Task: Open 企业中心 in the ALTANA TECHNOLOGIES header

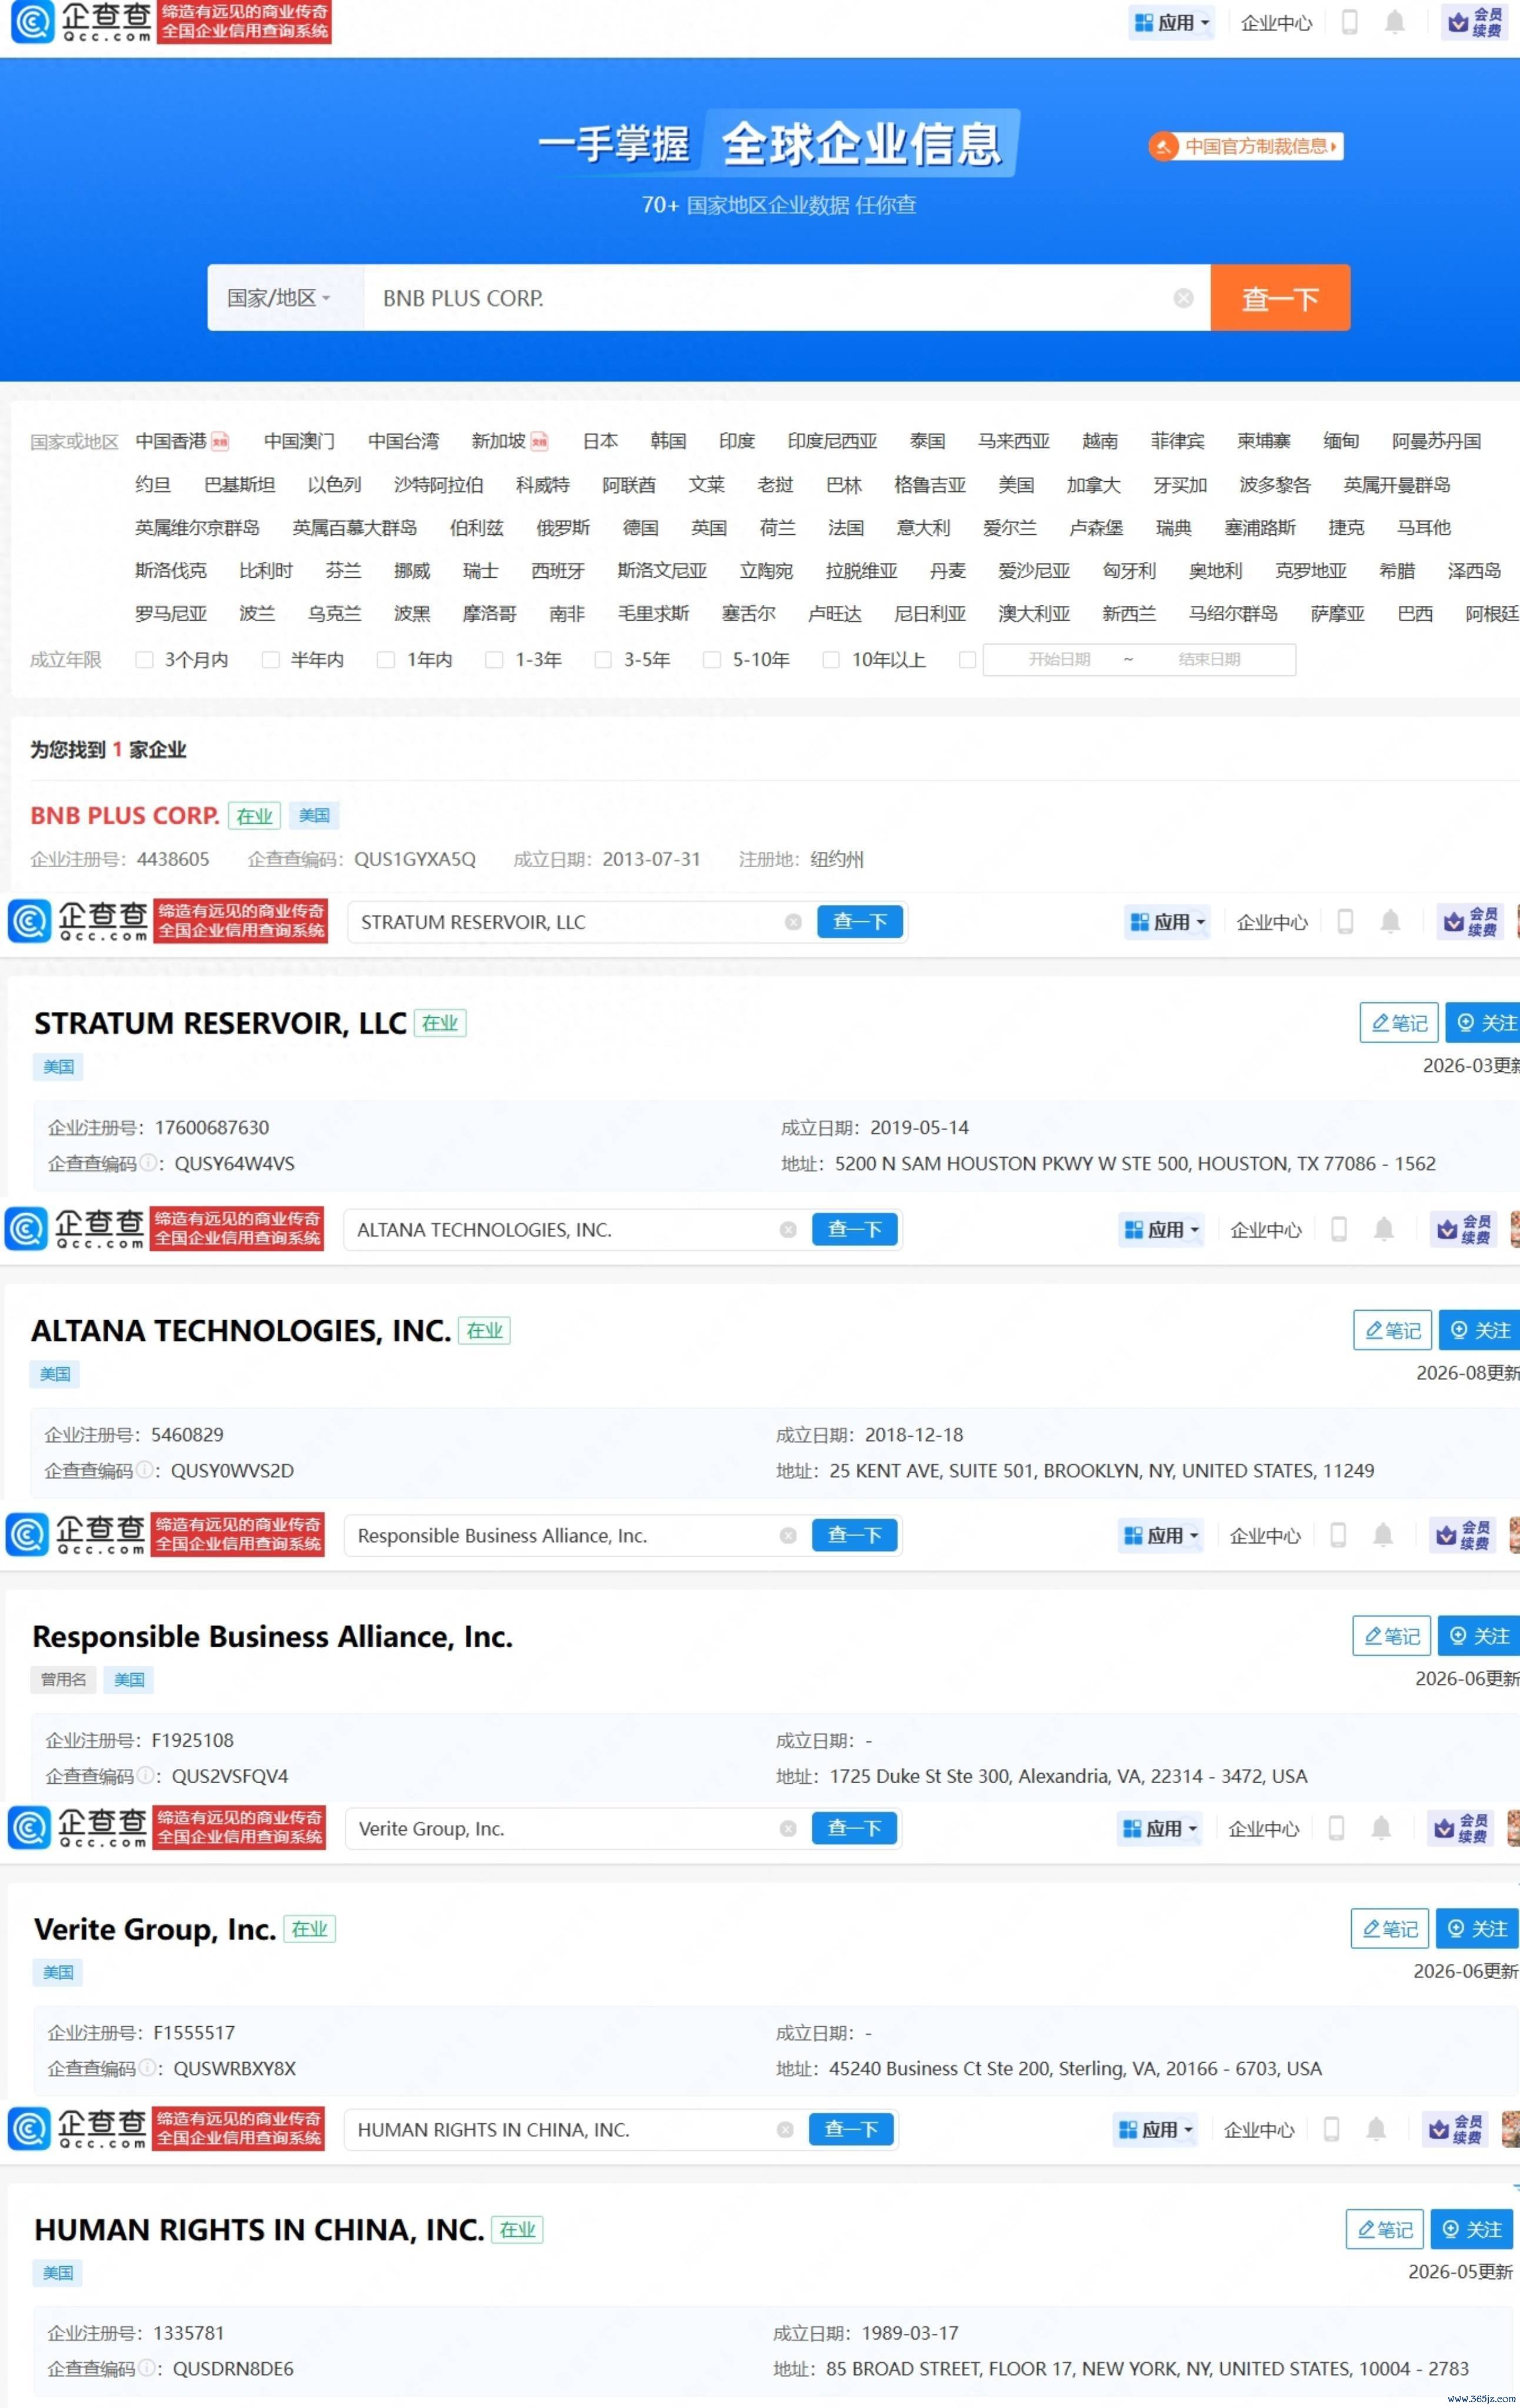Action: pyautogui.click(x=1266, y=1230)
